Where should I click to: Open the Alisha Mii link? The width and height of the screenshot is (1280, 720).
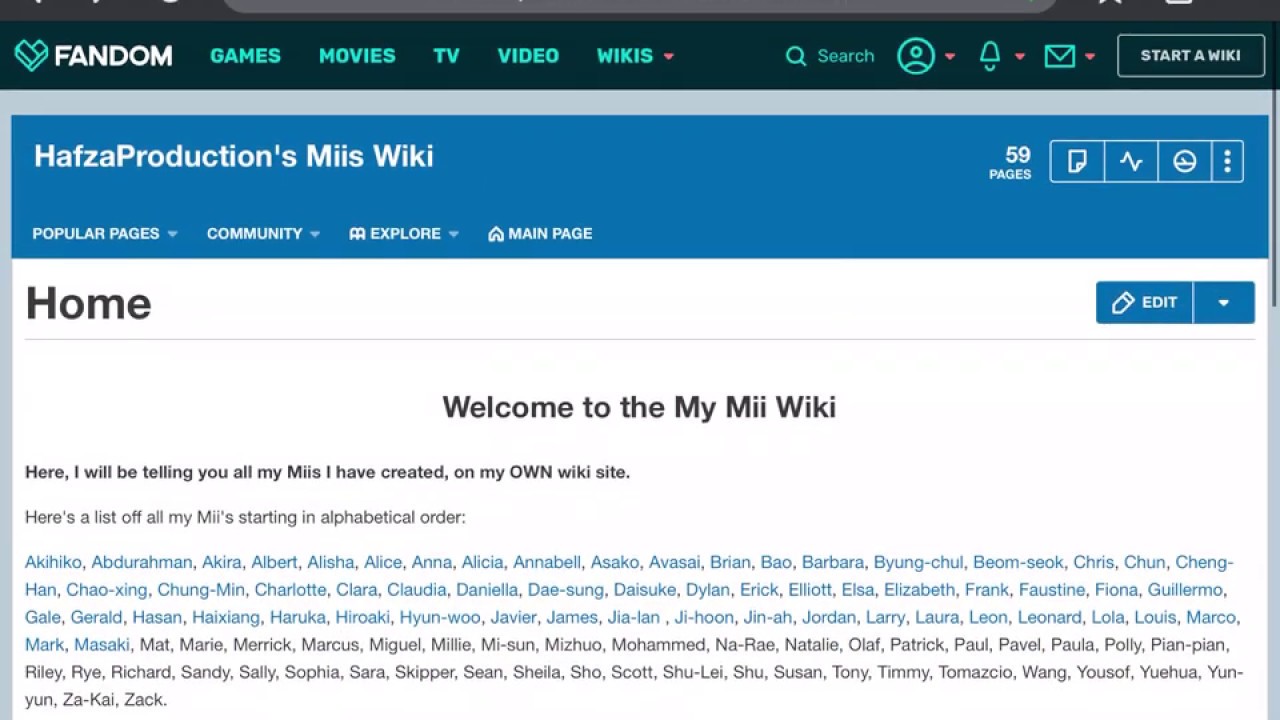(x=331, y=562)
